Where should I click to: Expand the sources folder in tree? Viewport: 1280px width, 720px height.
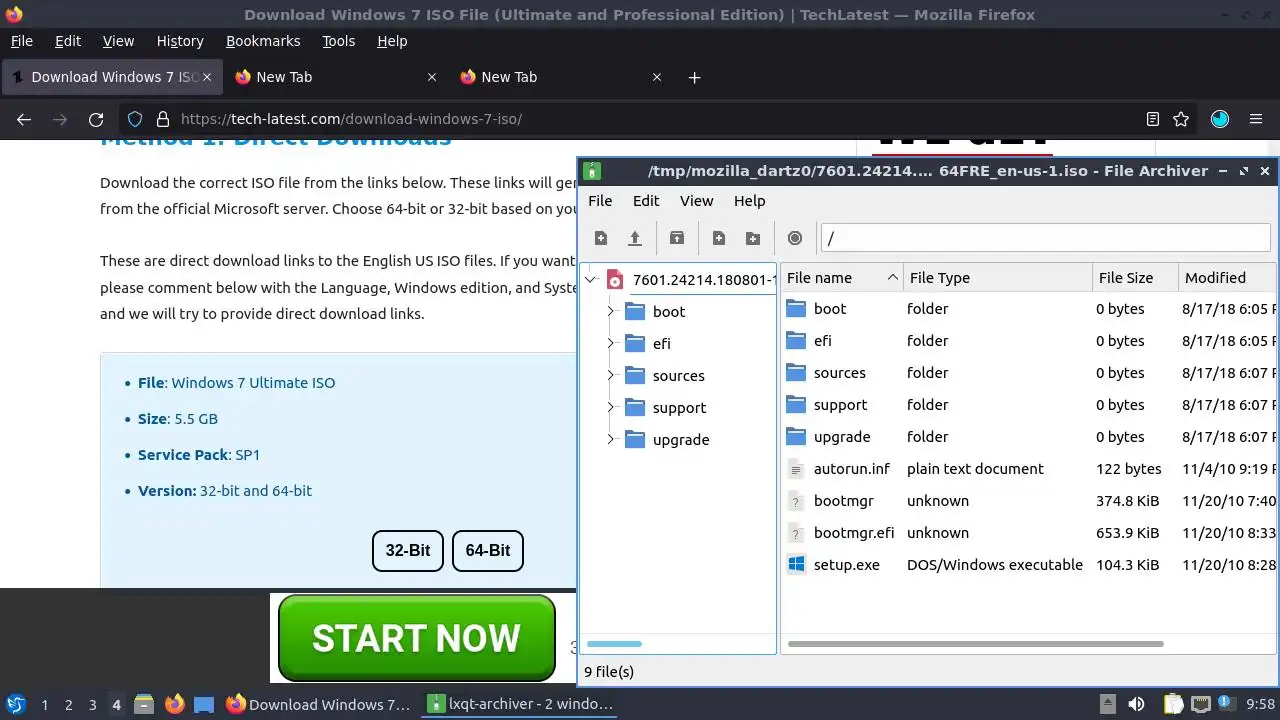[x=611, y=376]
